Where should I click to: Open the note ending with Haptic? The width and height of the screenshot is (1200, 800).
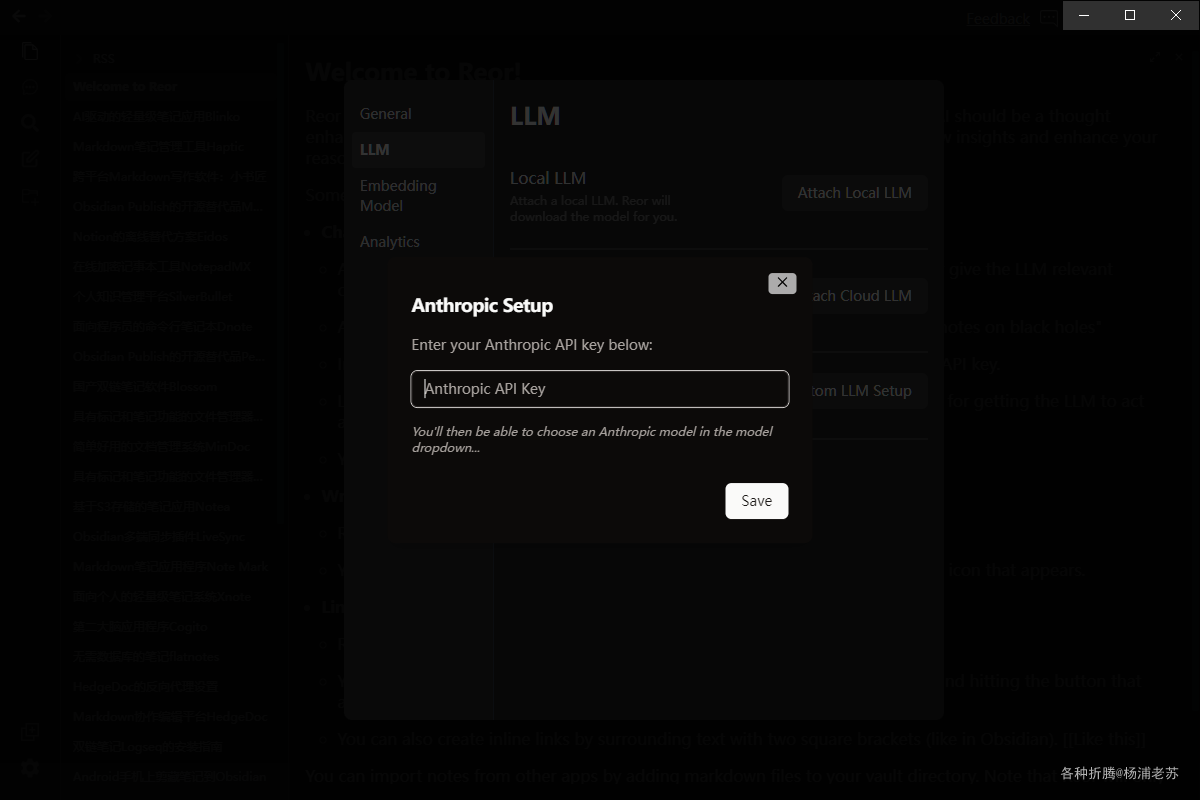click(159, 147)
